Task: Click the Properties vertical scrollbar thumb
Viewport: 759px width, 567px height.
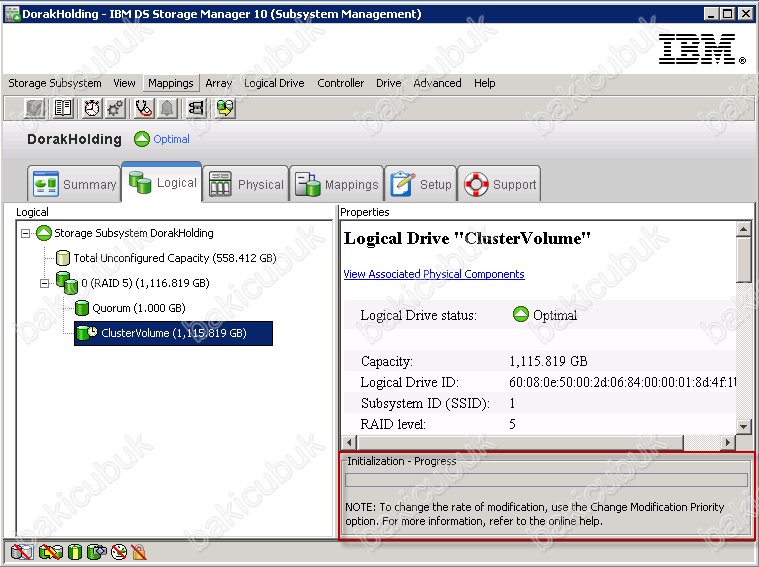Action: coord(743,260)
